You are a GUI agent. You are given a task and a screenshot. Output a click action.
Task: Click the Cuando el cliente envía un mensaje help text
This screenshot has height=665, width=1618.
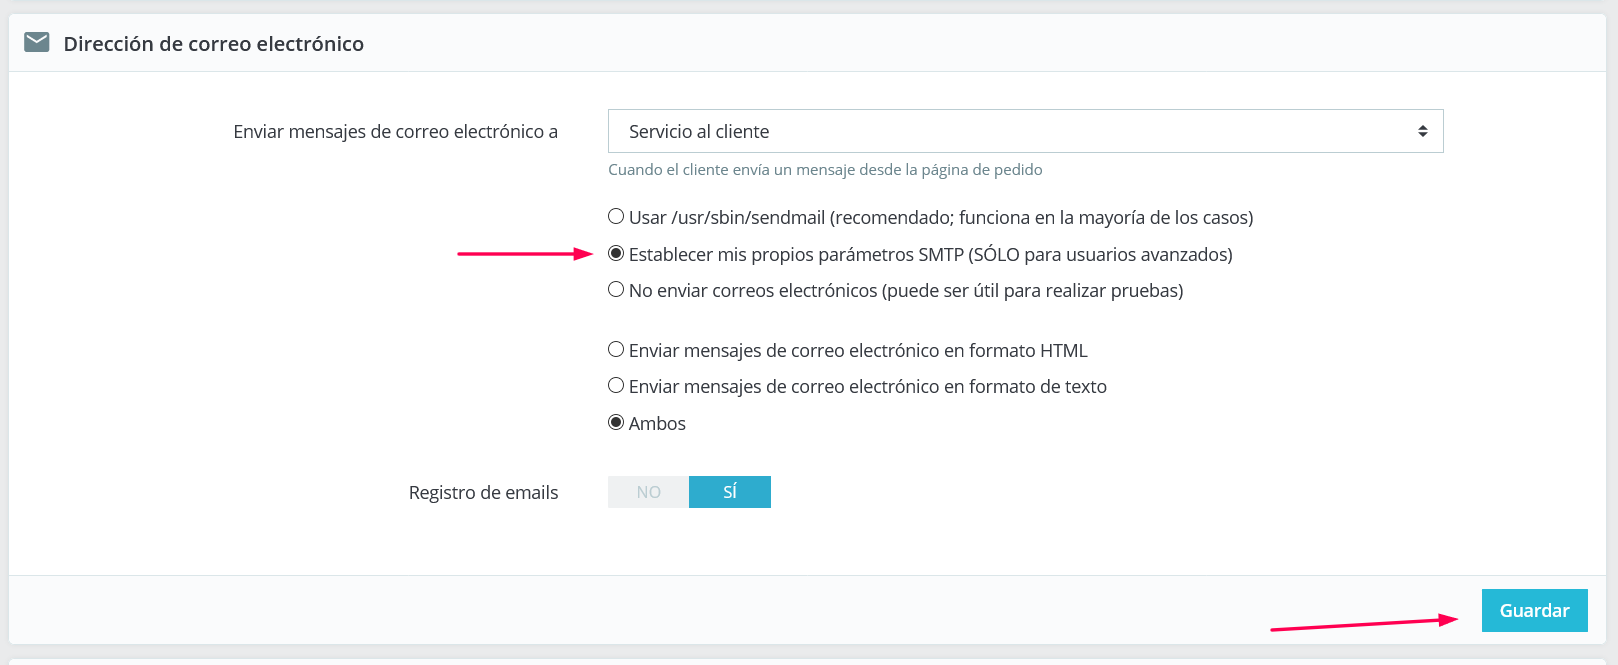[825, 170]
